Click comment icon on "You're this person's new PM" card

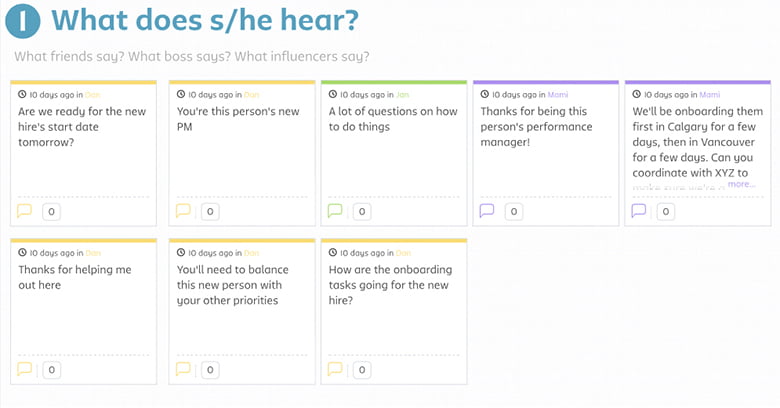click(x=183, y=211)
